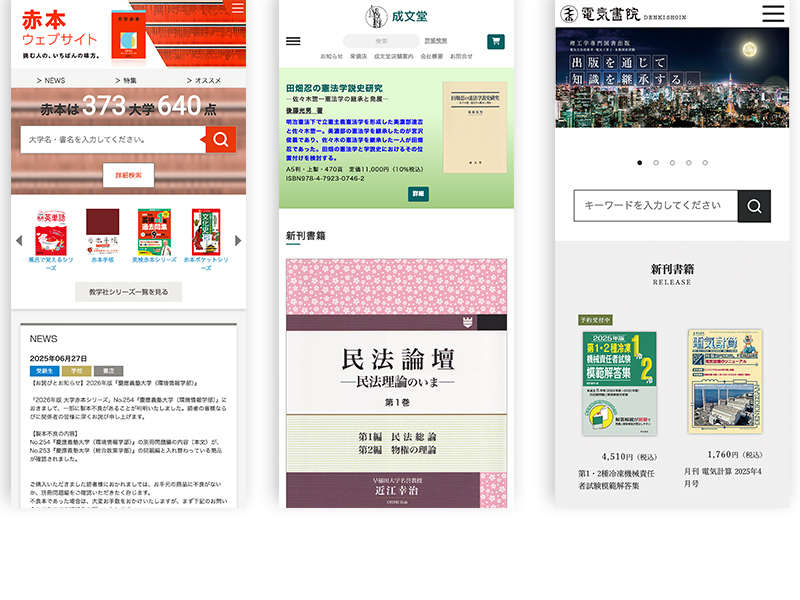
Task: Open the 冷凍機械責任者試験 模範解答集 cover
Action: [619, 383]
